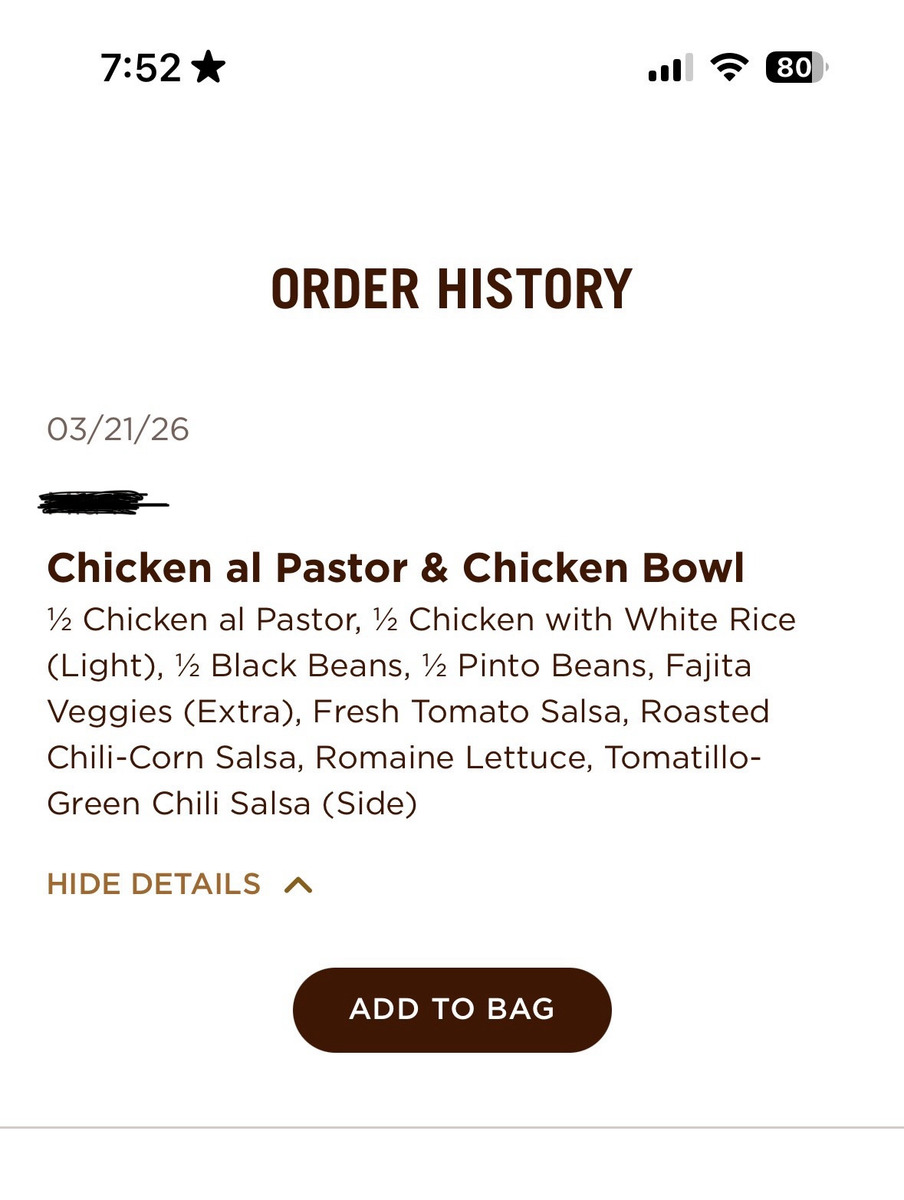
Task: Tap ½ Chicken with White Rice text
Action: [584, 619]
